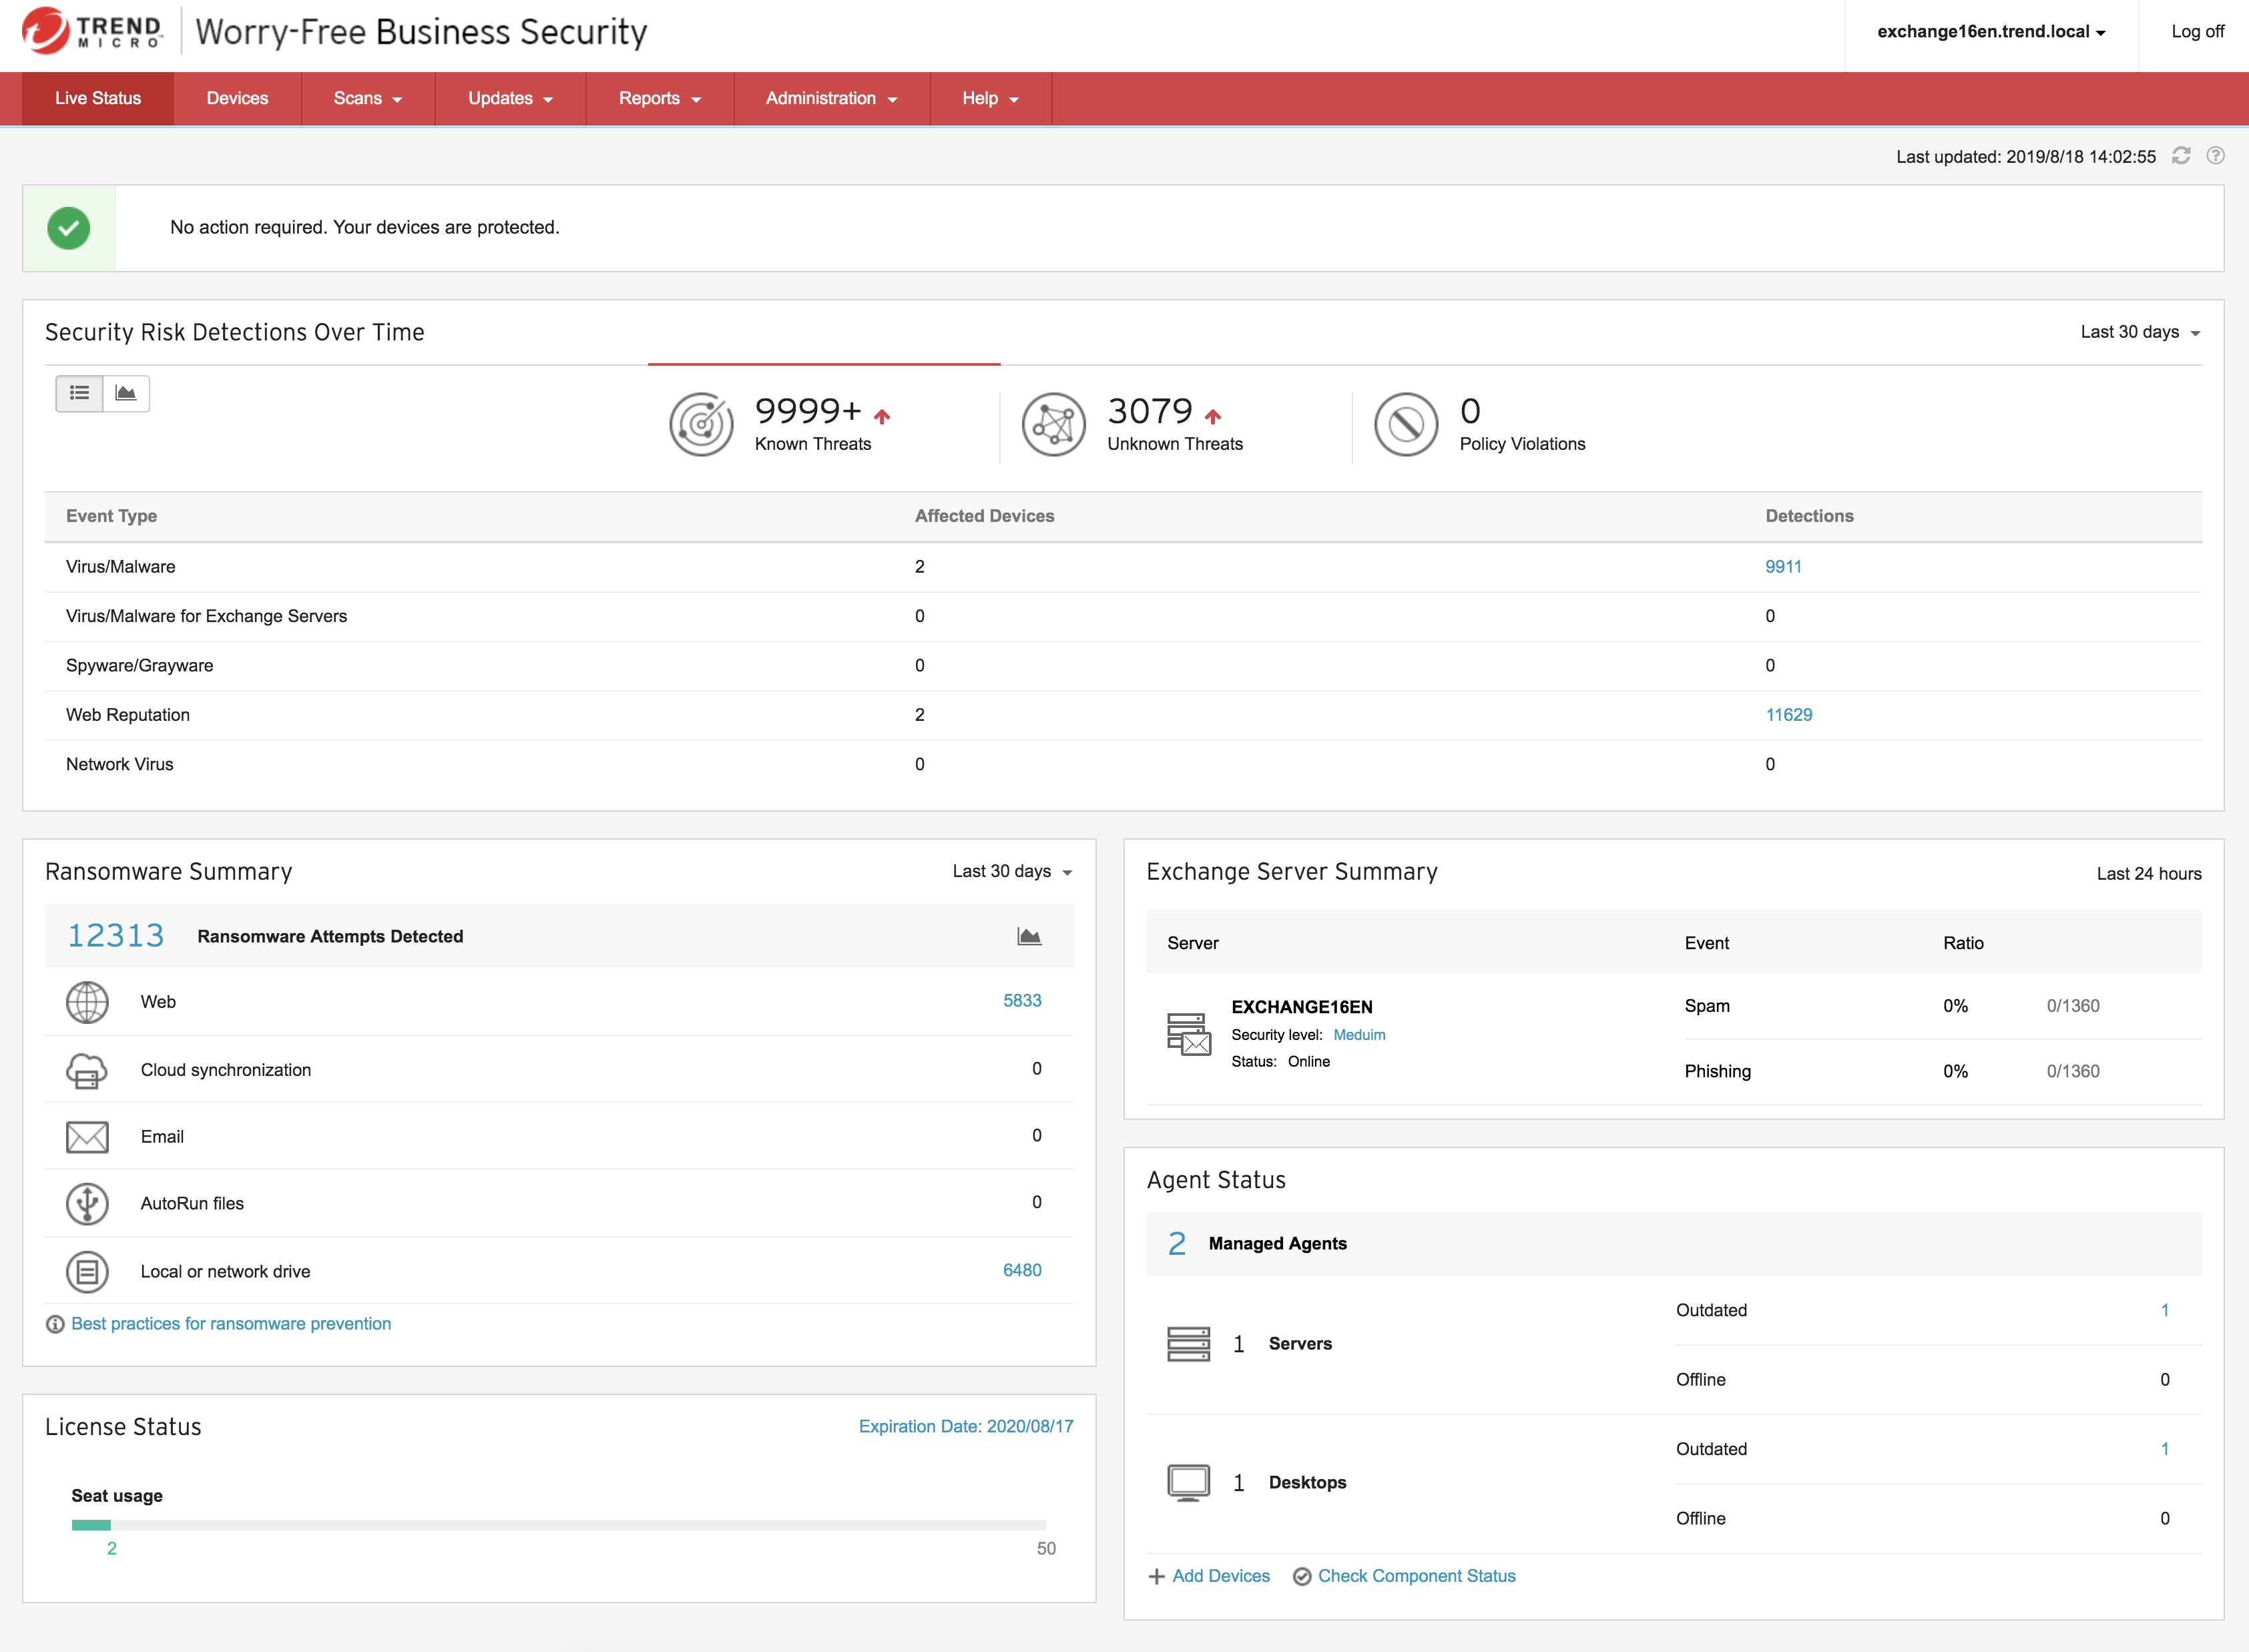Viewport: 2249px width, 1652px height.
Task: Open Virus/Malware detections count 9911
Action: point(1783,567)
